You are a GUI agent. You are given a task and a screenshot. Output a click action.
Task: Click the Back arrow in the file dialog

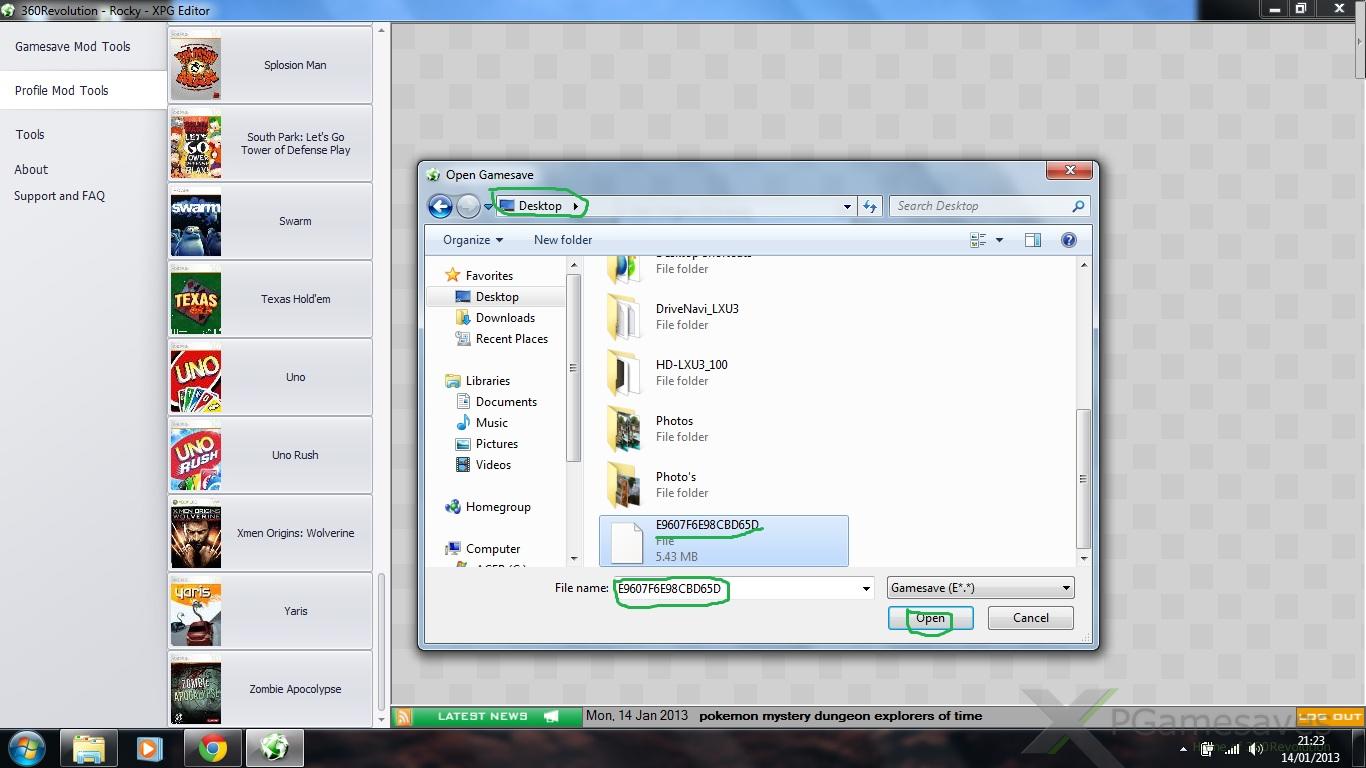pyautogui.click(x=440, y=206)
